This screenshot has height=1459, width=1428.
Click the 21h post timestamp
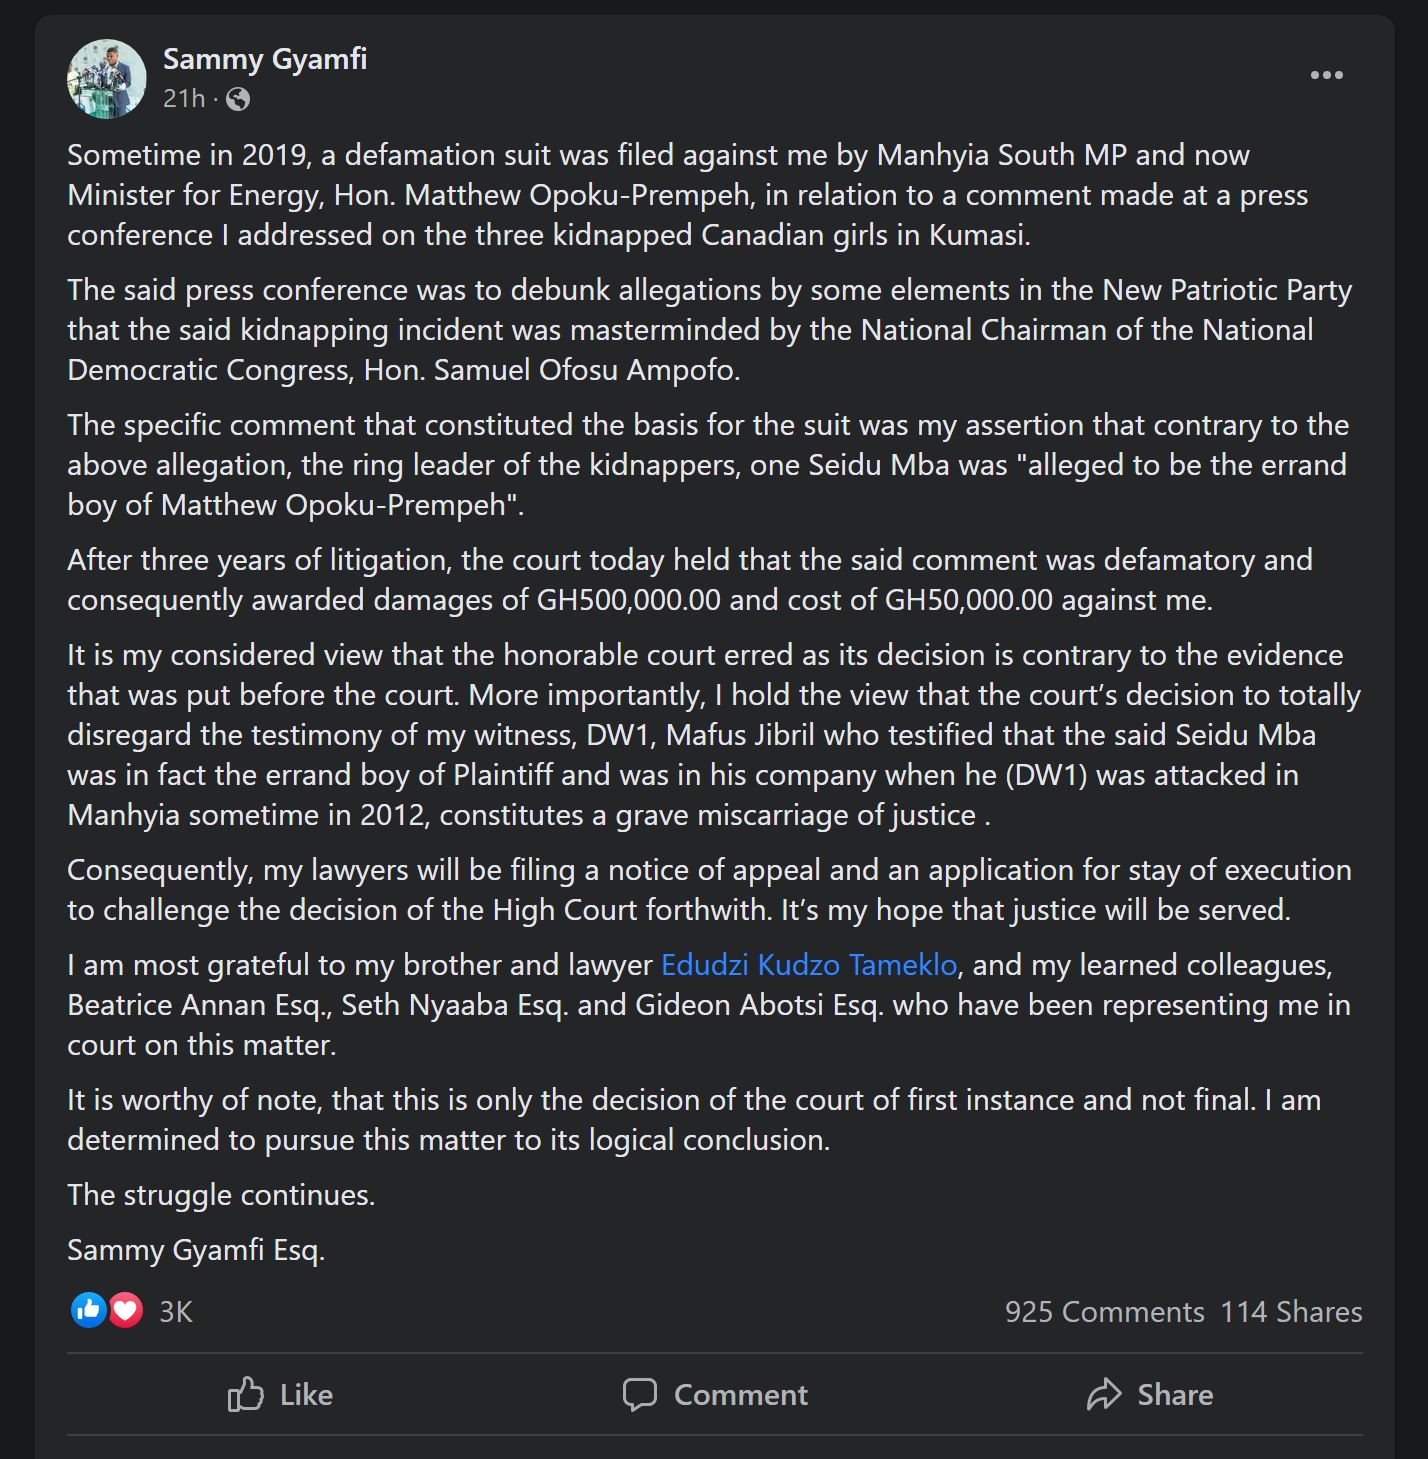click(x=184, y=99)
